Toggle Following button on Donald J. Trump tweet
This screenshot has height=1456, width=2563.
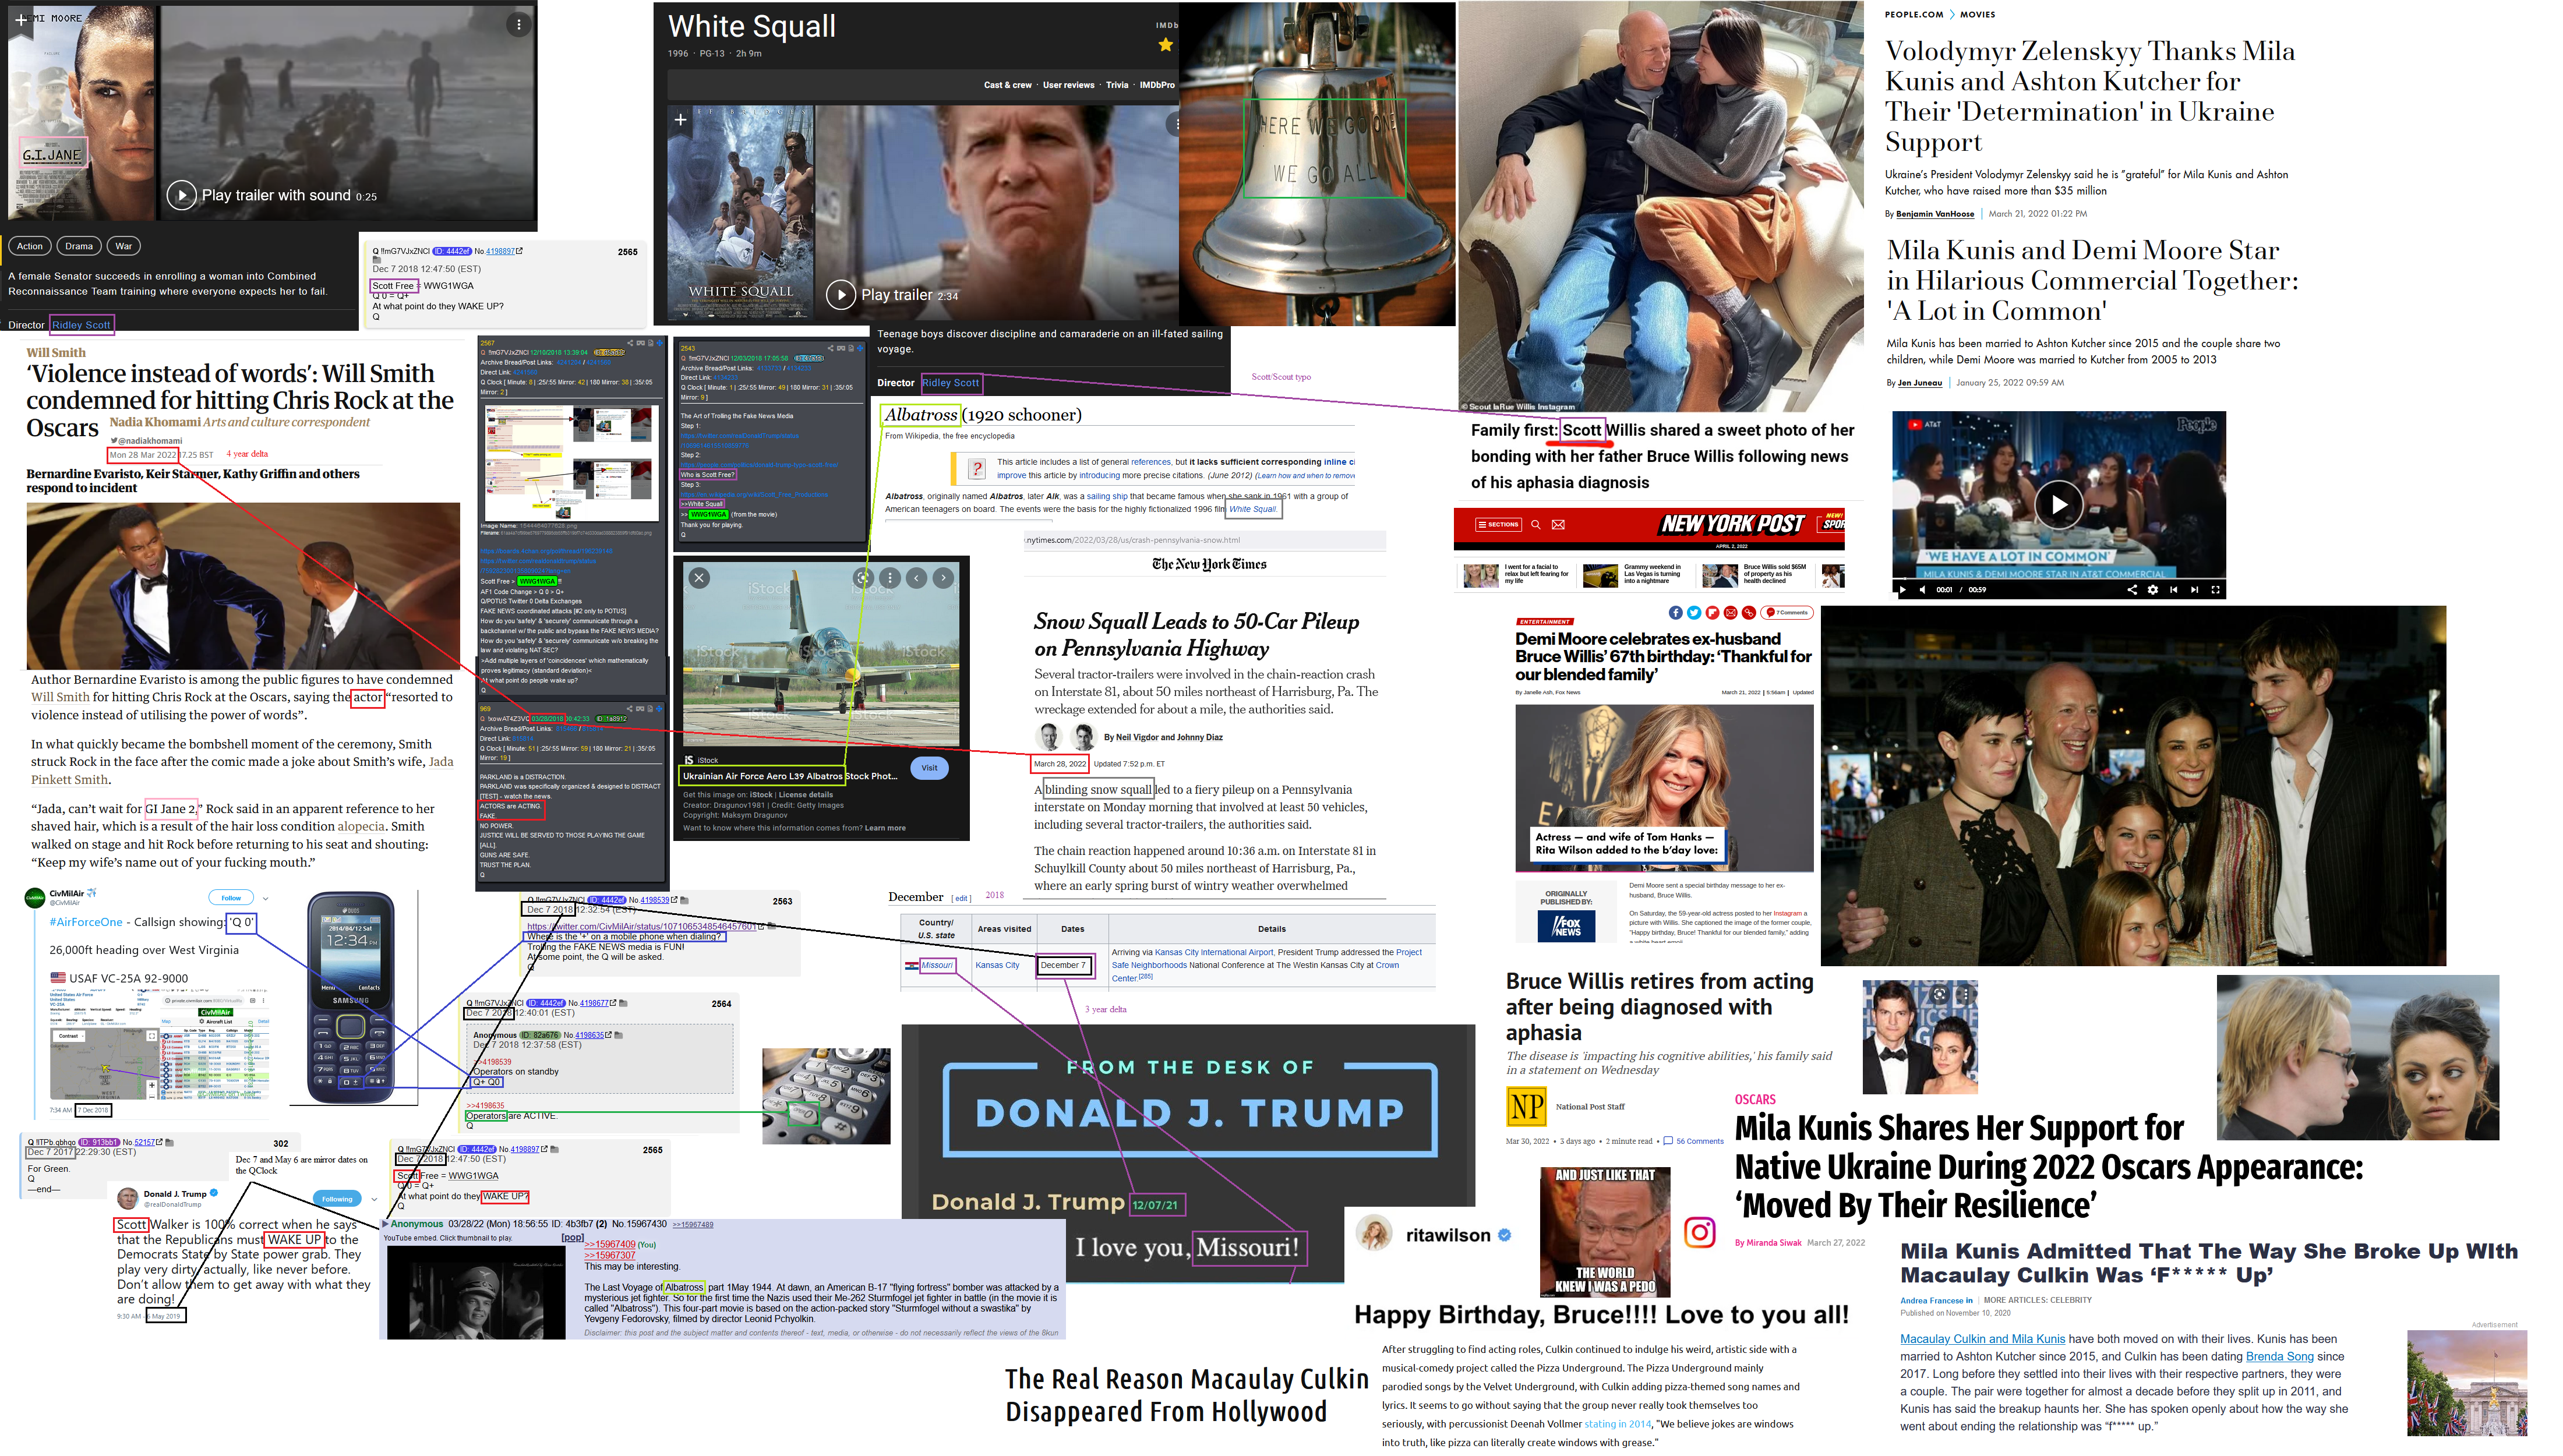(x=337, y=1199)
